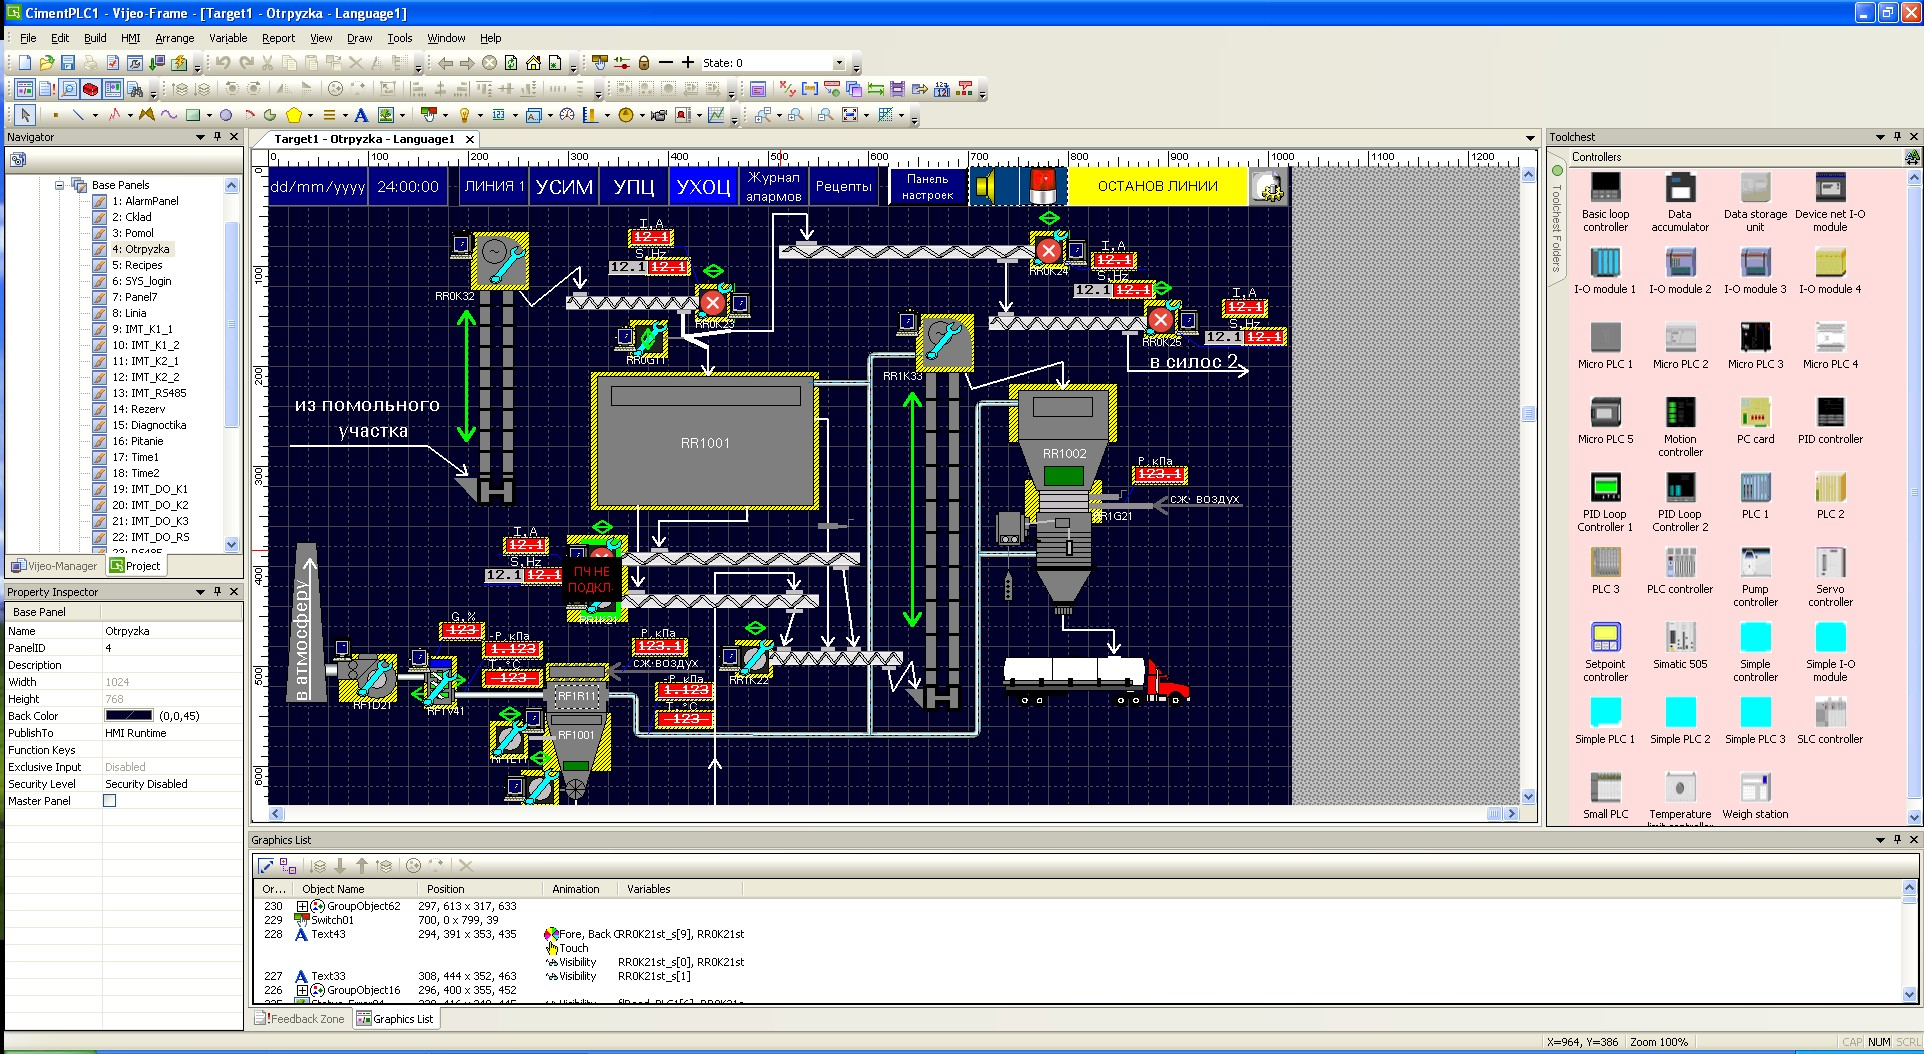
Task: Select 15: Diagnoctika in the Navigator
Action: [x=149, y=425]
